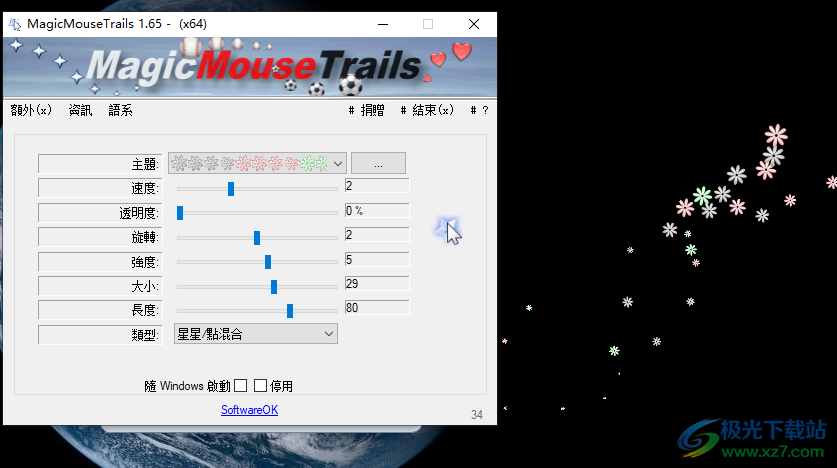This screenshot has height=468, width=837.
Task: Click the counter number 34
Action: pyautogui.click(x=477, y=415)
